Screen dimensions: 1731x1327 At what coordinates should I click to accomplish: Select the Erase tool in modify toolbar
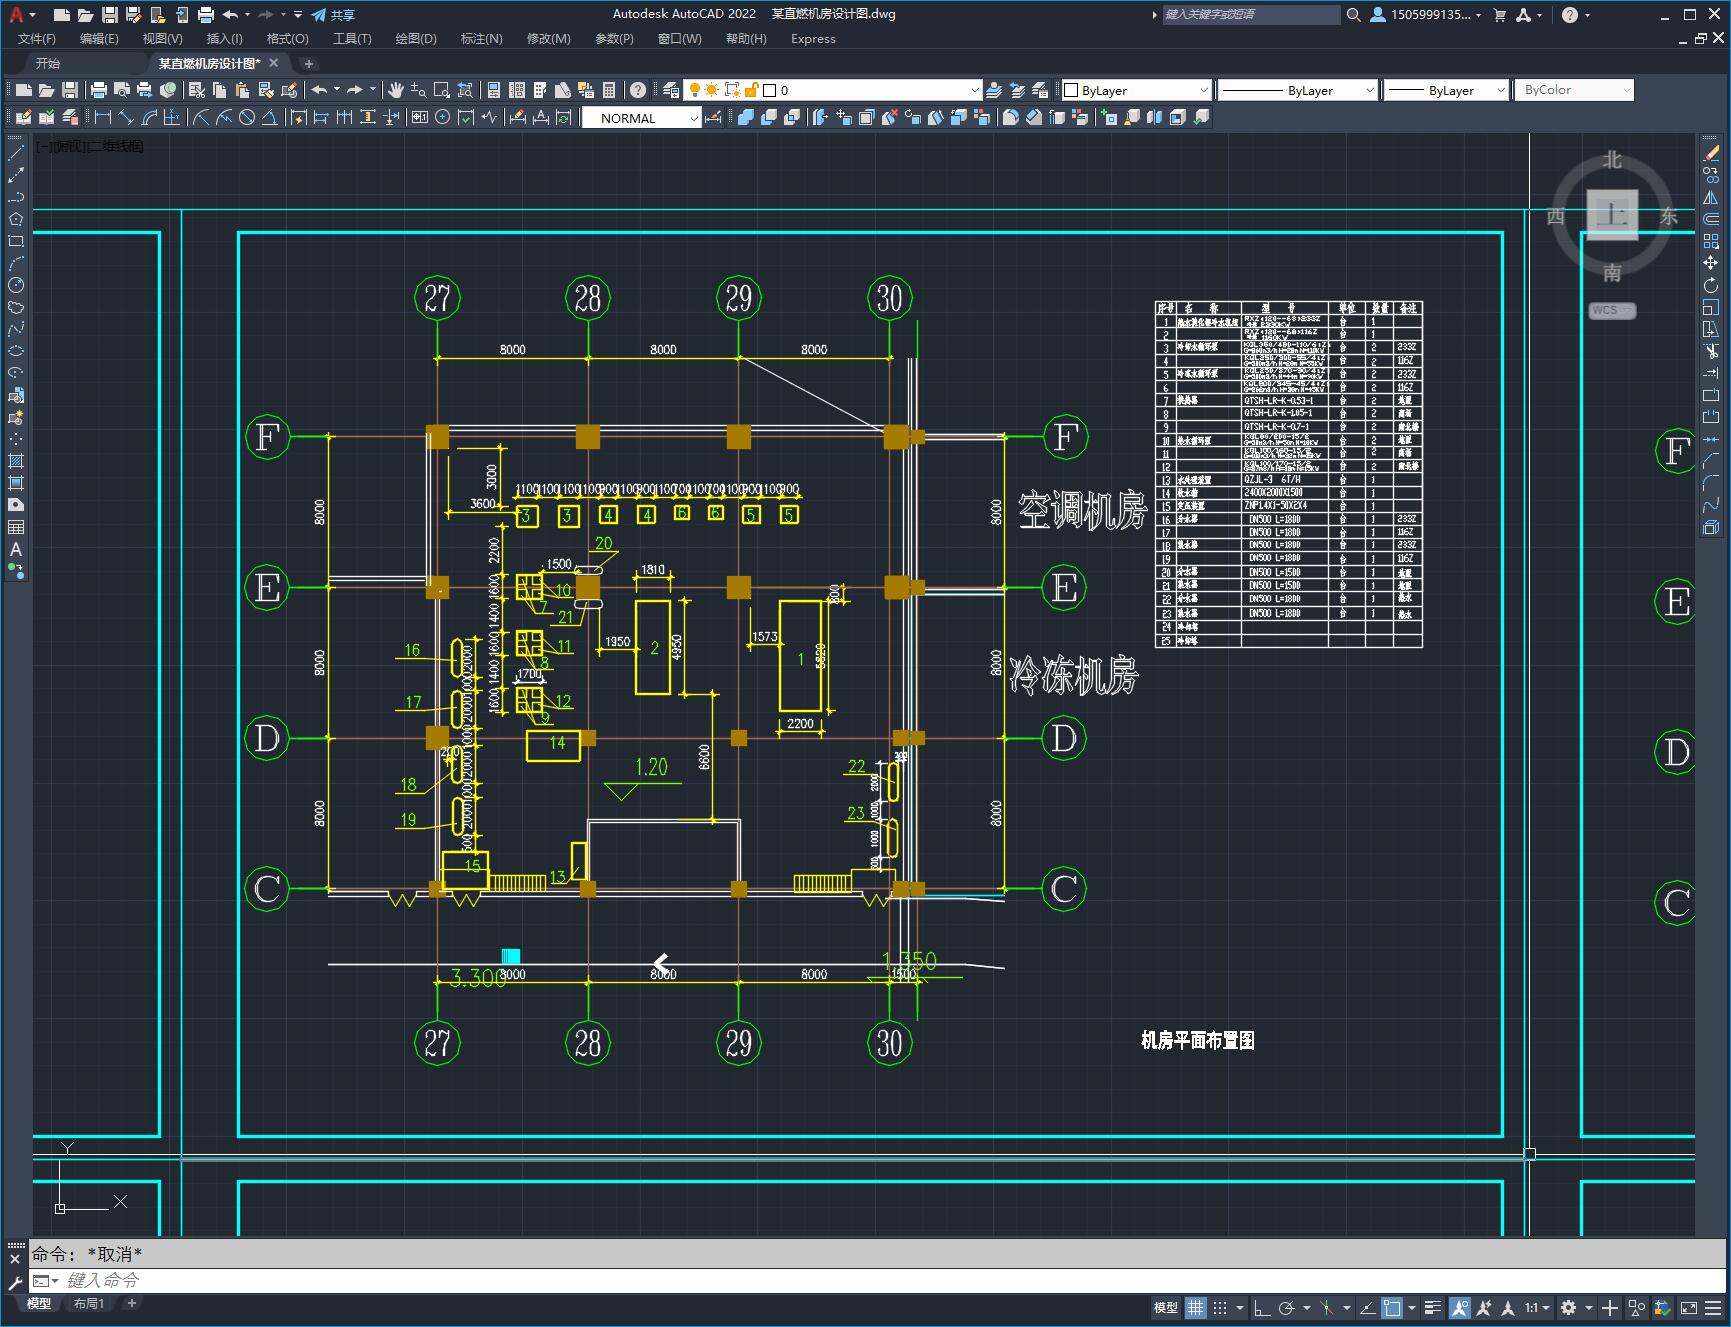click(x=1711, y=153)
